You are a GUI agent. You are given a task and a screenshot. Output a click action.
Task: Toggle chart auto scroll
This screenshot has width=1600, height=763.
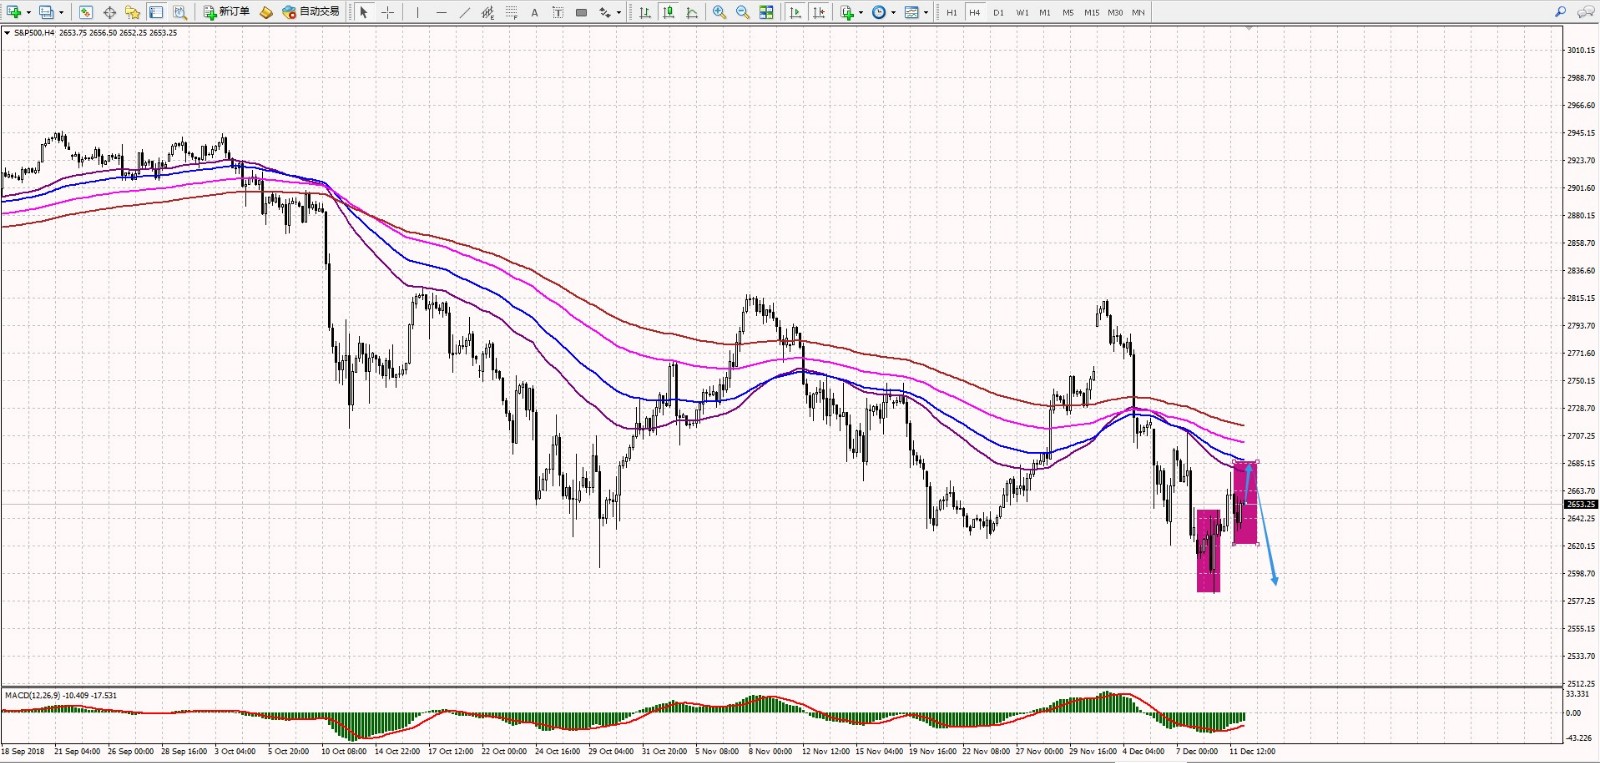click(795, 12)
